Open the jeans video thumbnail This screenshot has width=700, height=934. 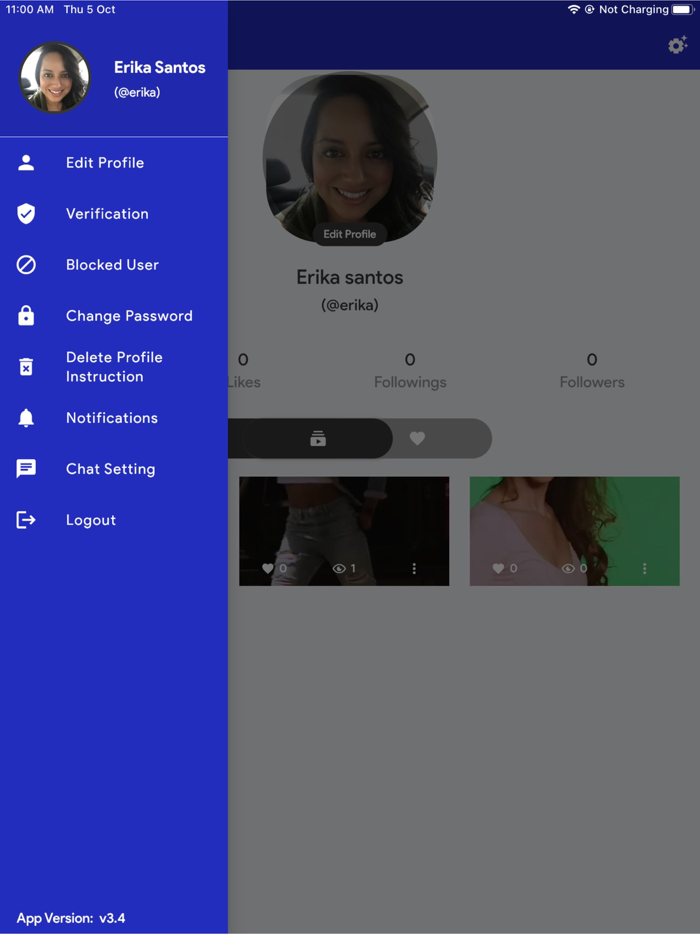344,531
